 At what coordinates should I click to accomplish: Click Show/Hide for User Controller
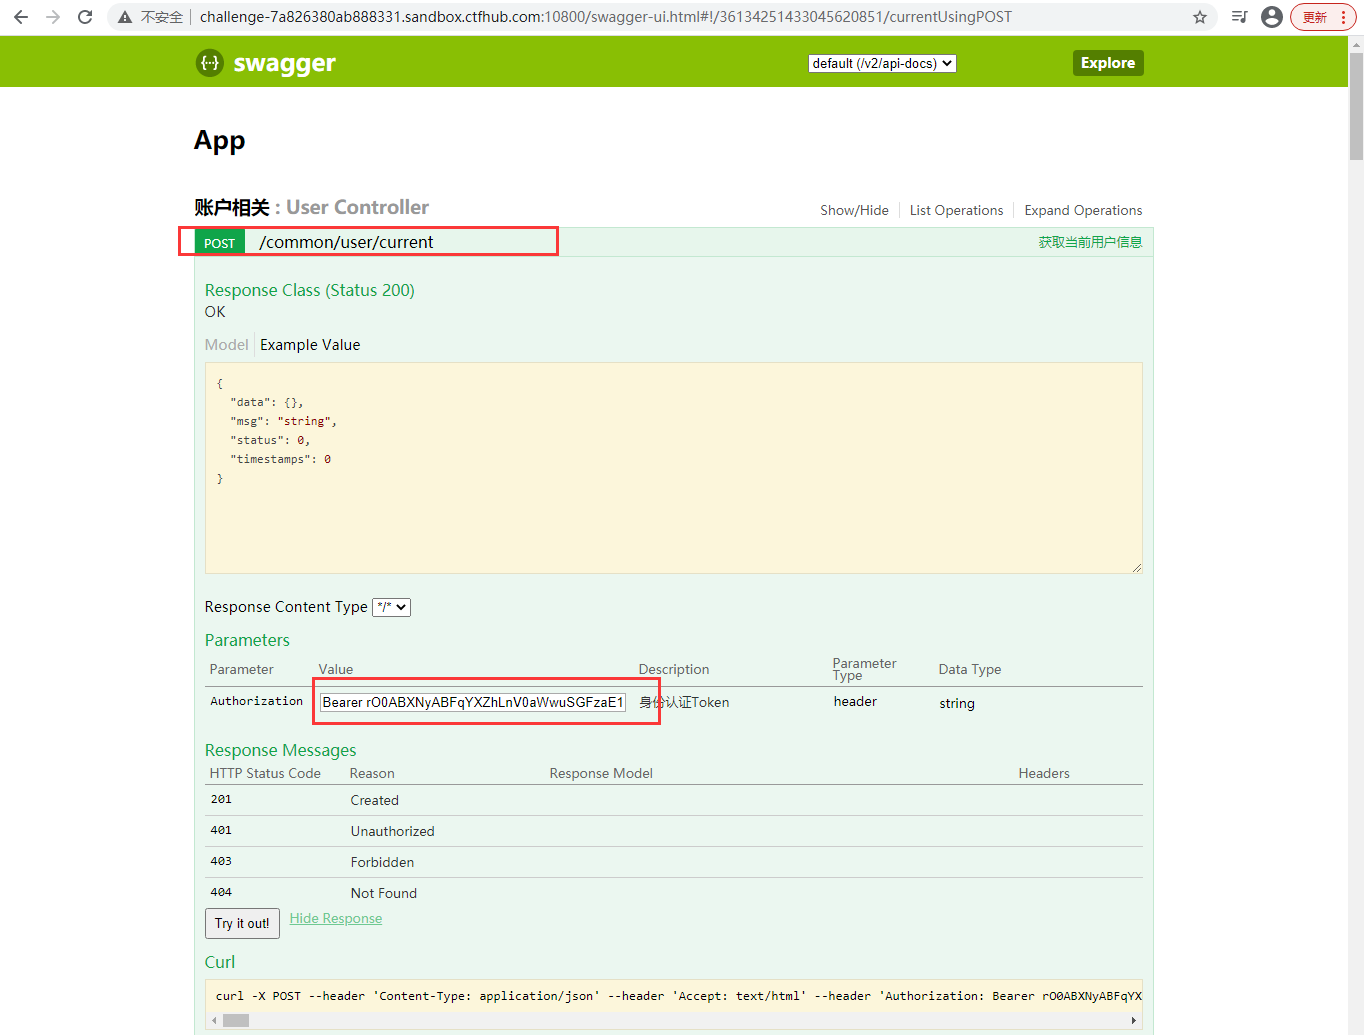(854, 210)
